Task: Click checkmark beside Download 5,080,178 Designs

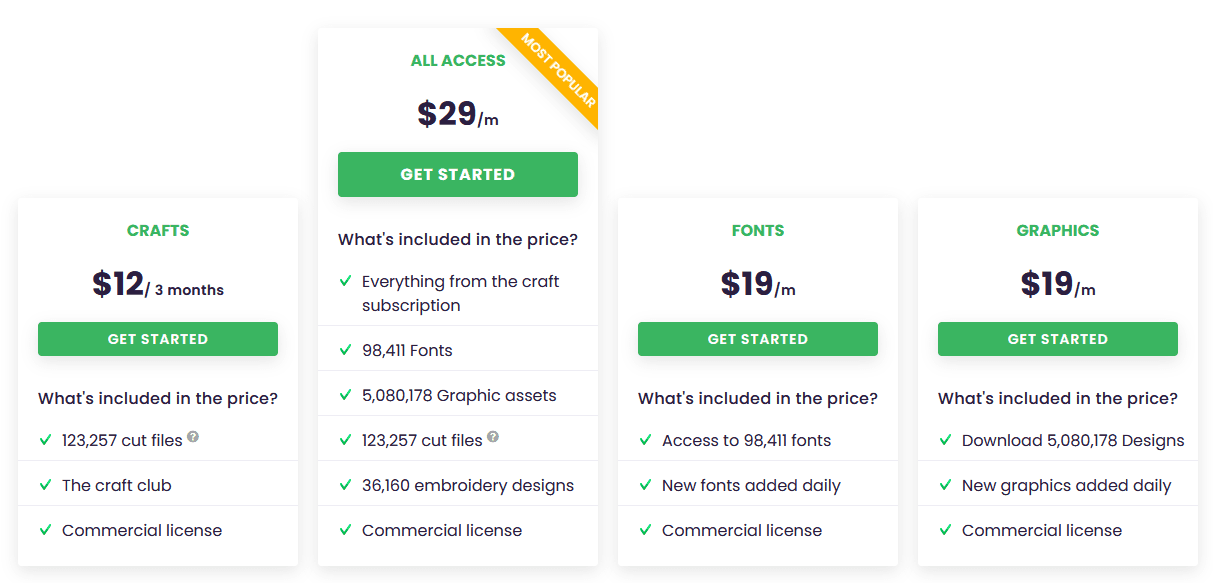Action: (945, 440)
